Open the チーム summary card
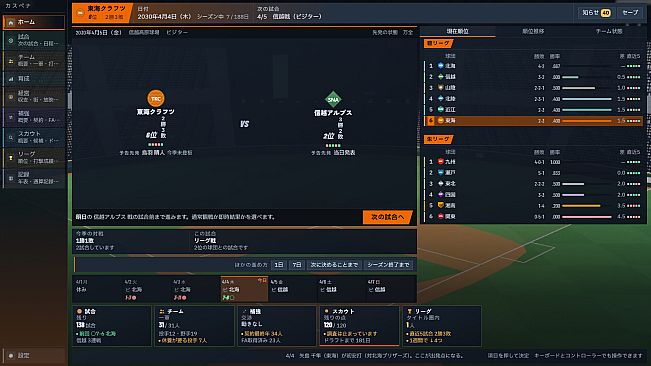651x366 pixels. (194, 326)
